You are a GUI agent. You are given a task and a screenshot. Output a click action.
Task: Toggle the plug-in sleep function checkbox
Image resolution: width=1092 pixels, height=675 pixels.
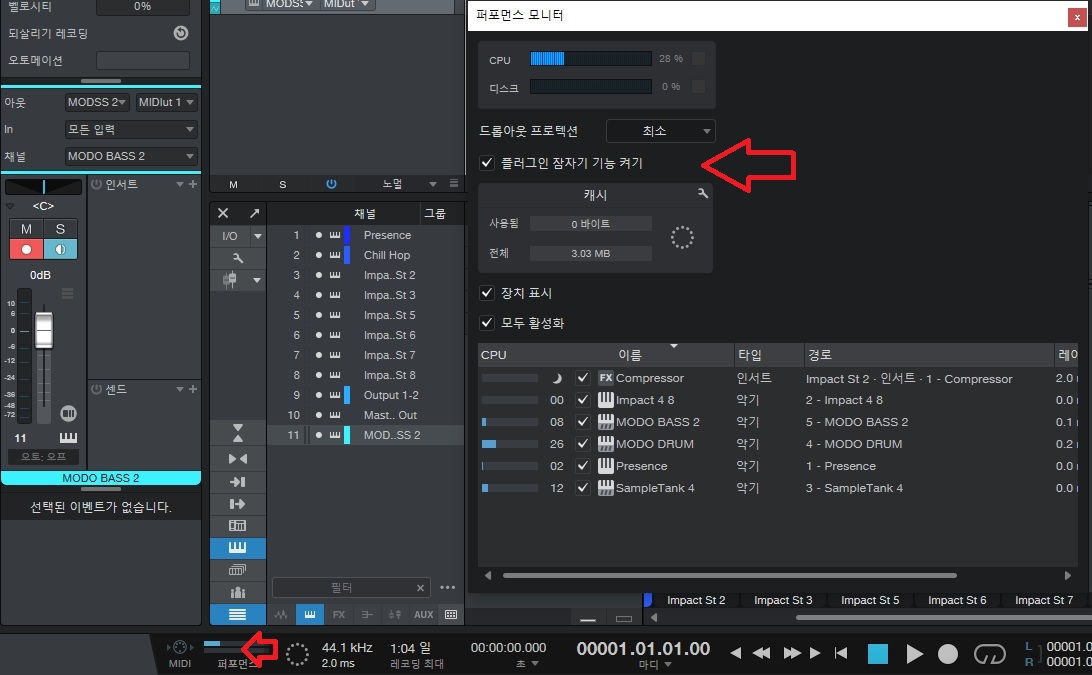pos(488,163)
